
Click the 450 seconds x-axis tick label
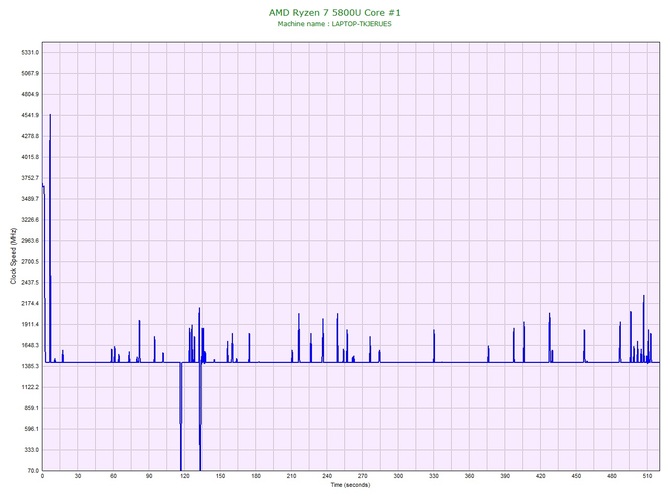(576, 476)
